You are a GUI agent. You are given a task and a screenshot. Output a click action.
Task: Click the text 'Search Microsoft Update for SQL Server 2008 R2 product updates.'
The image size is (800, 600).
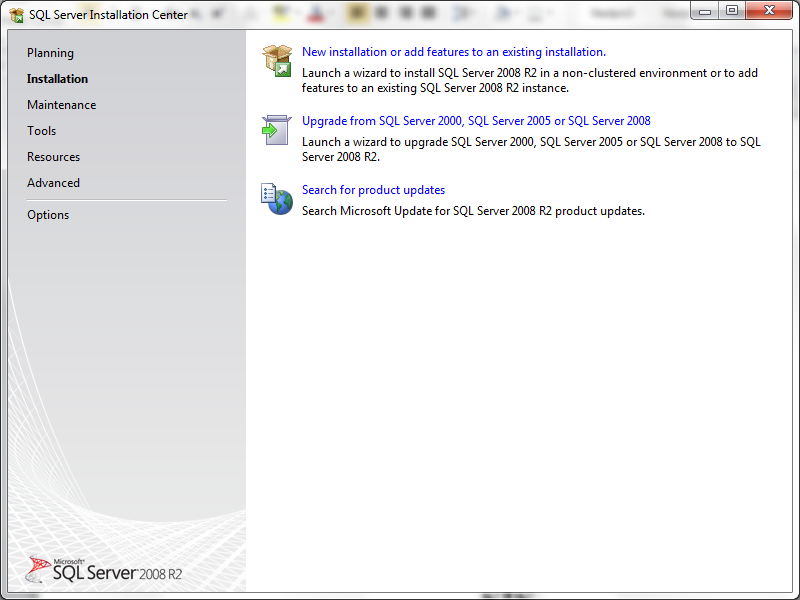tap(473, 211)
